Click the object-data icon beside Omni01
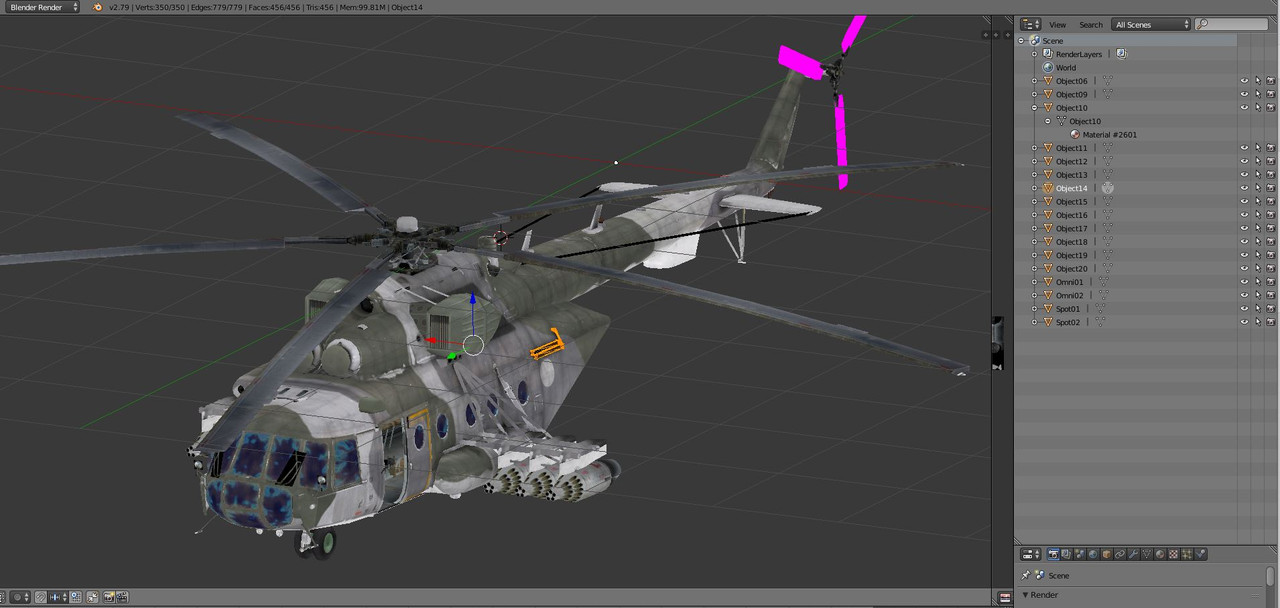Viewport: 1280px width, 608px height. (1103, 282)
